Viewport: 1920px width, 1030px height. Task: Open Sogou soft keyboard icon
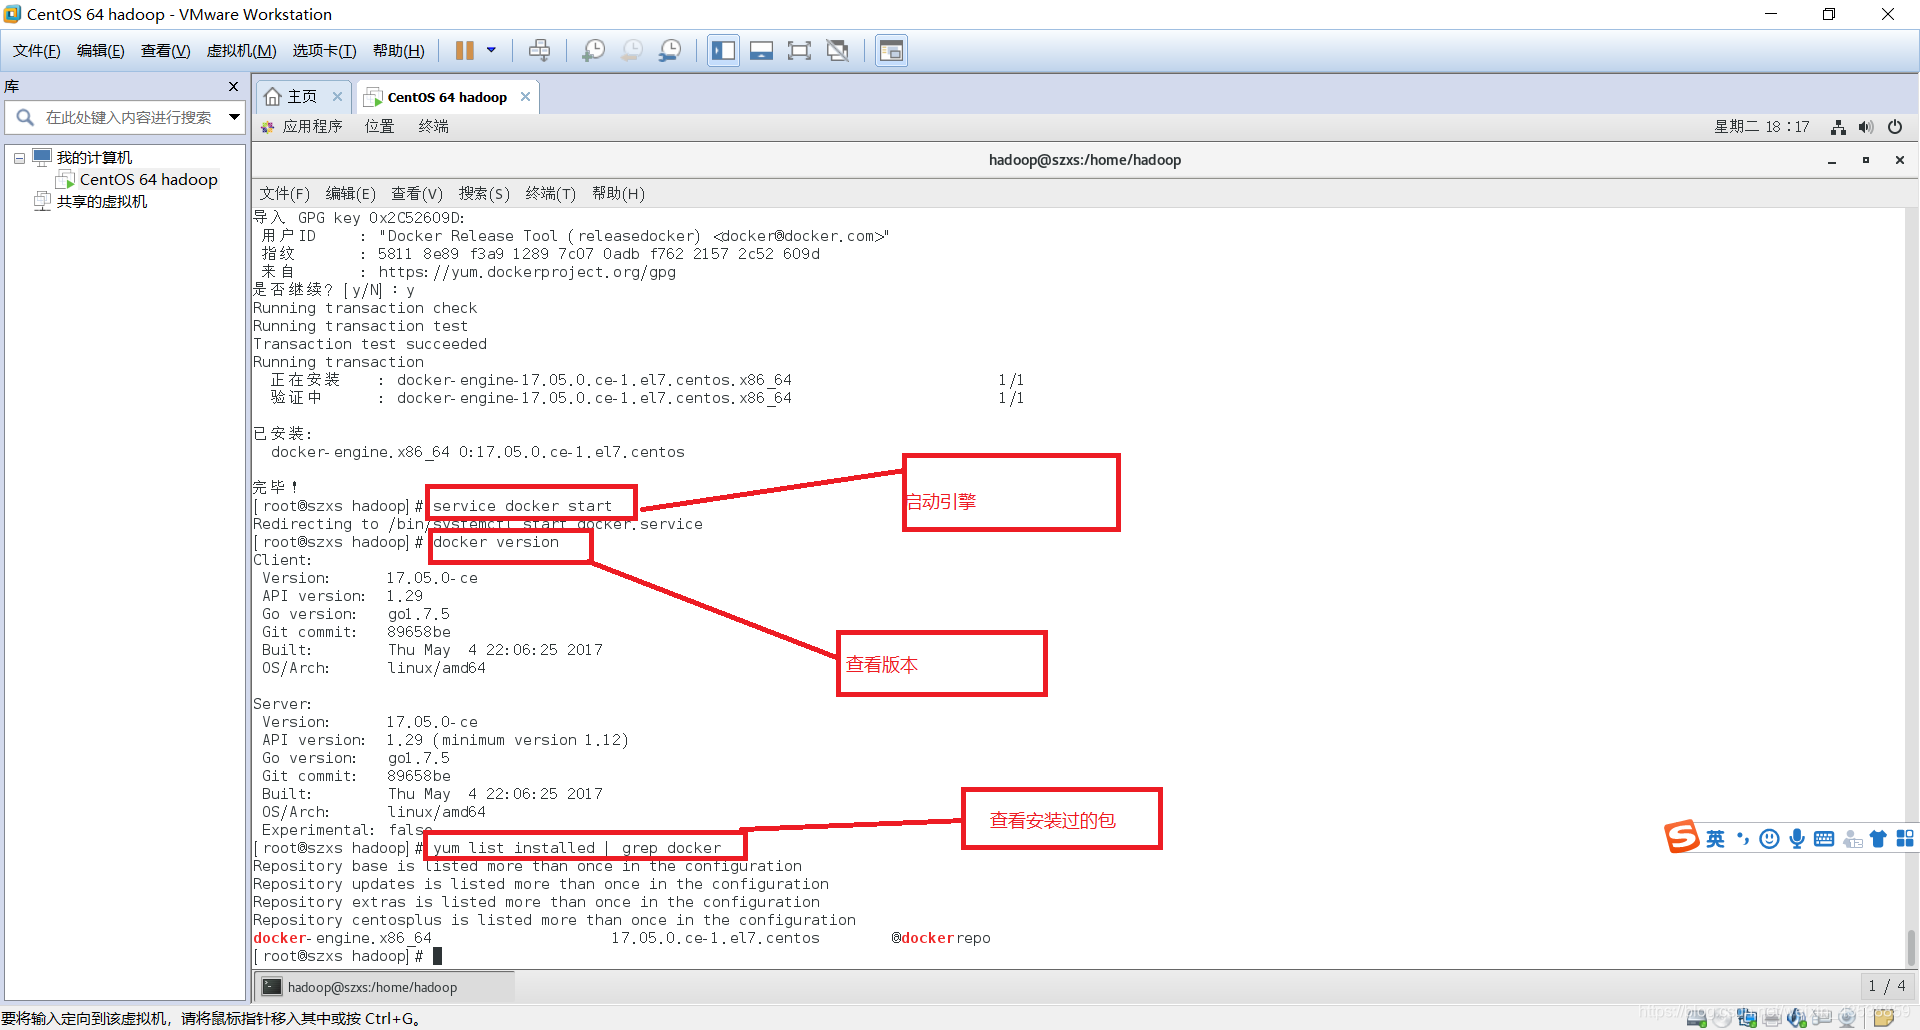click(1824, 839)
